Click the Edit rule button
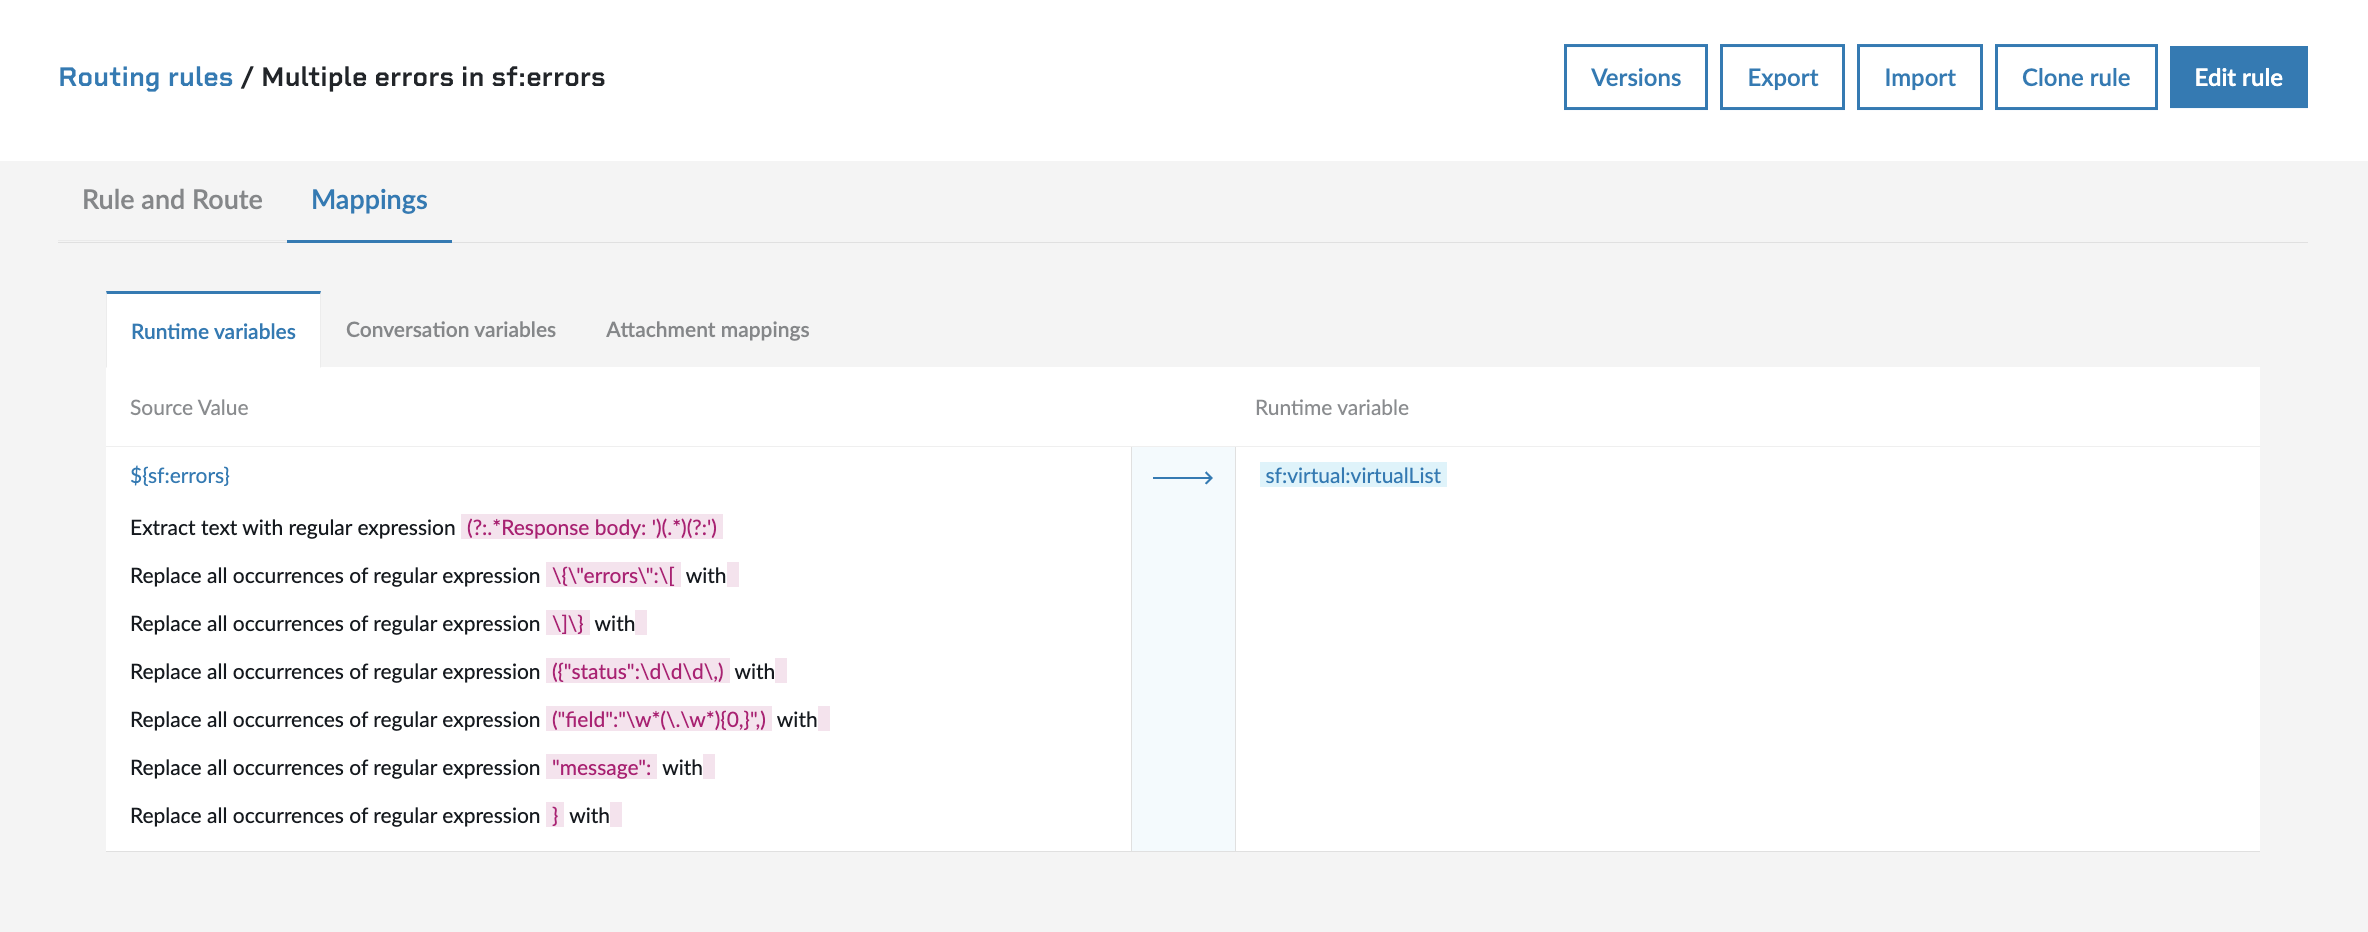This screenshot has width=2368, height=932. pyautogui.click(x=2237, y=77)
